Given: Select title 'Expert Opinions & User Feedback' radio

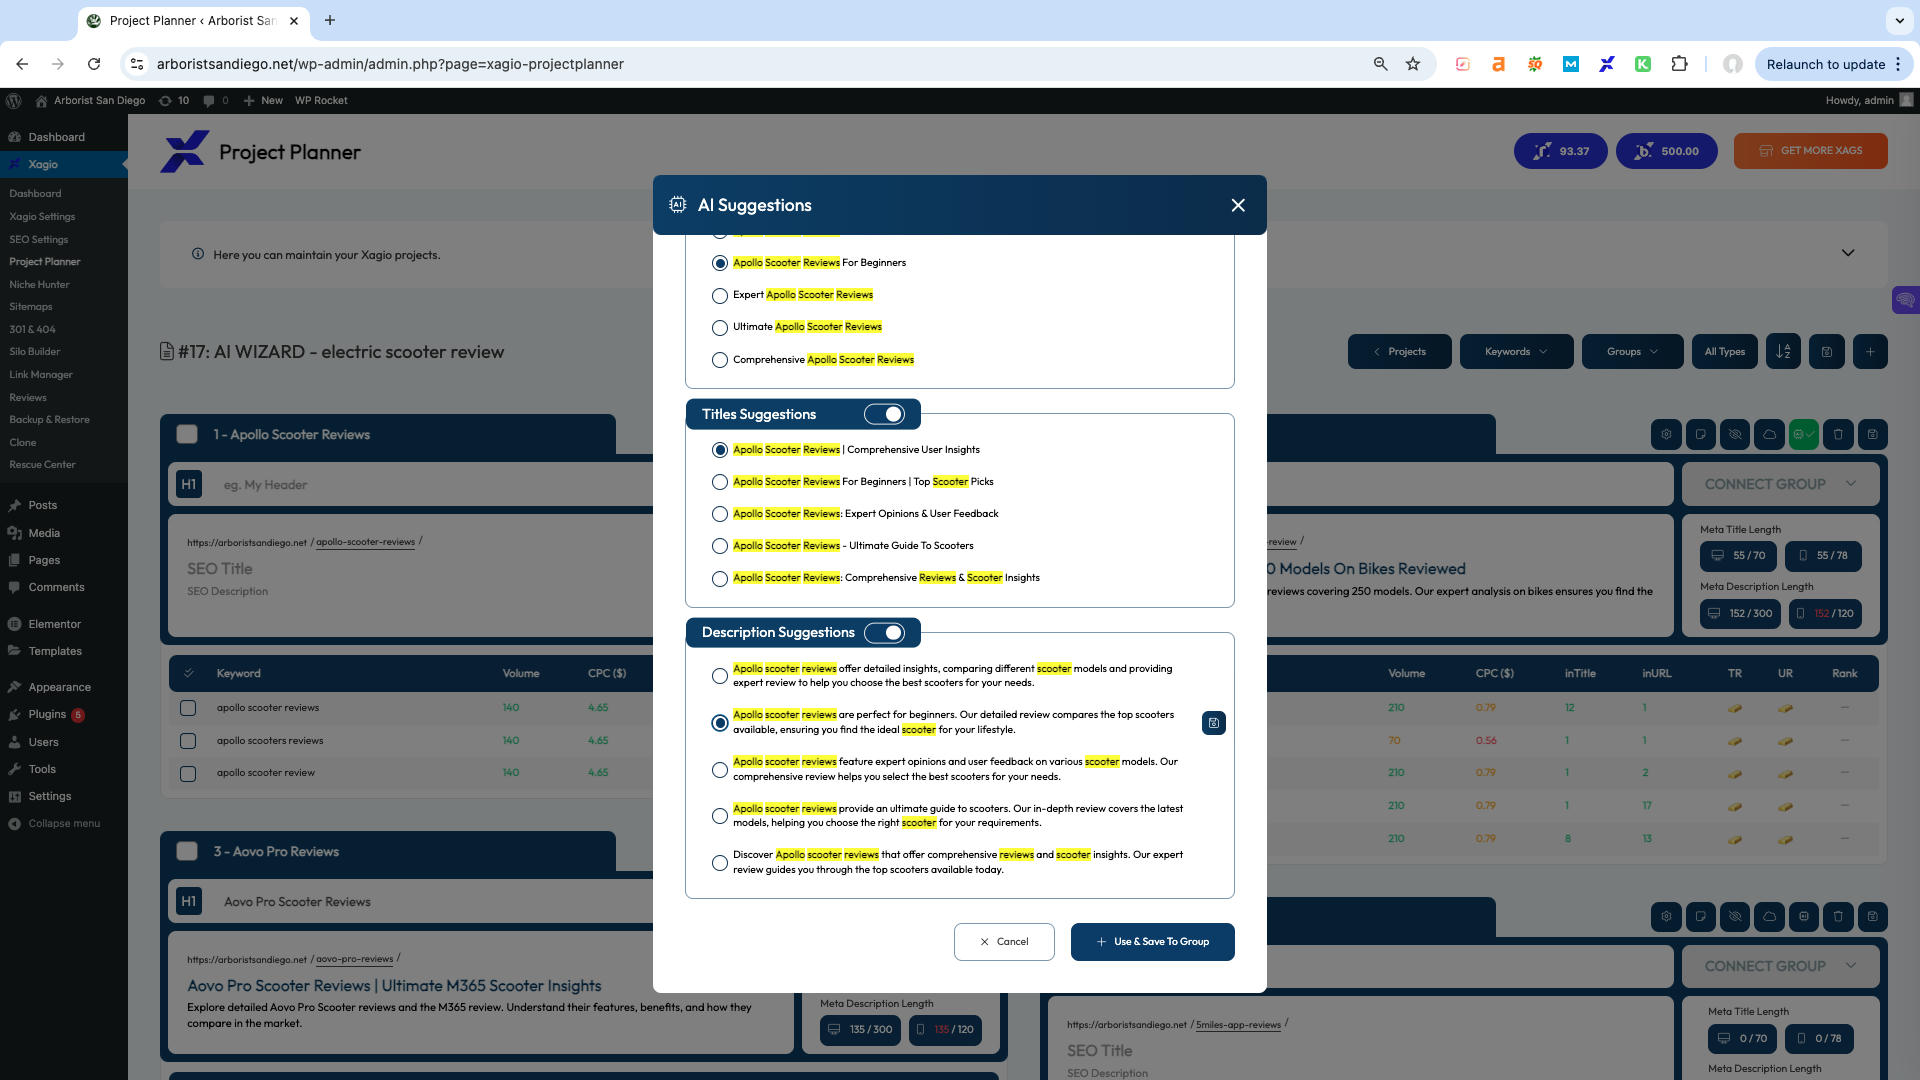Looking at the screenshot, I should coord(720,514).
